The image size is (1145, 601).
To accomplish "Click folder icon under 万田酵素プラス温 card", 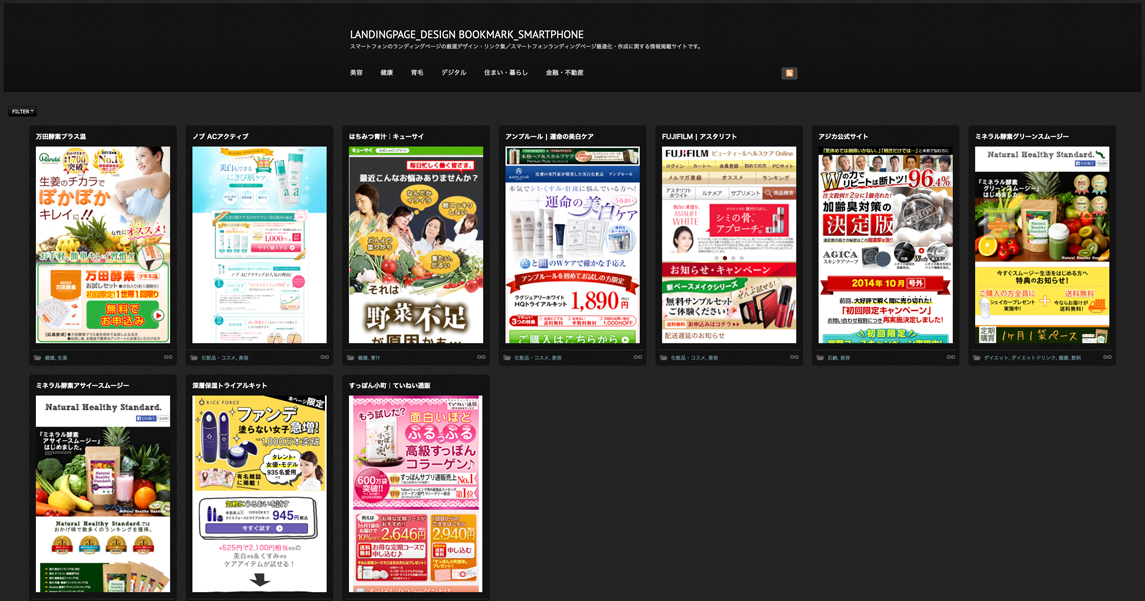I will (x=37, y=358).
